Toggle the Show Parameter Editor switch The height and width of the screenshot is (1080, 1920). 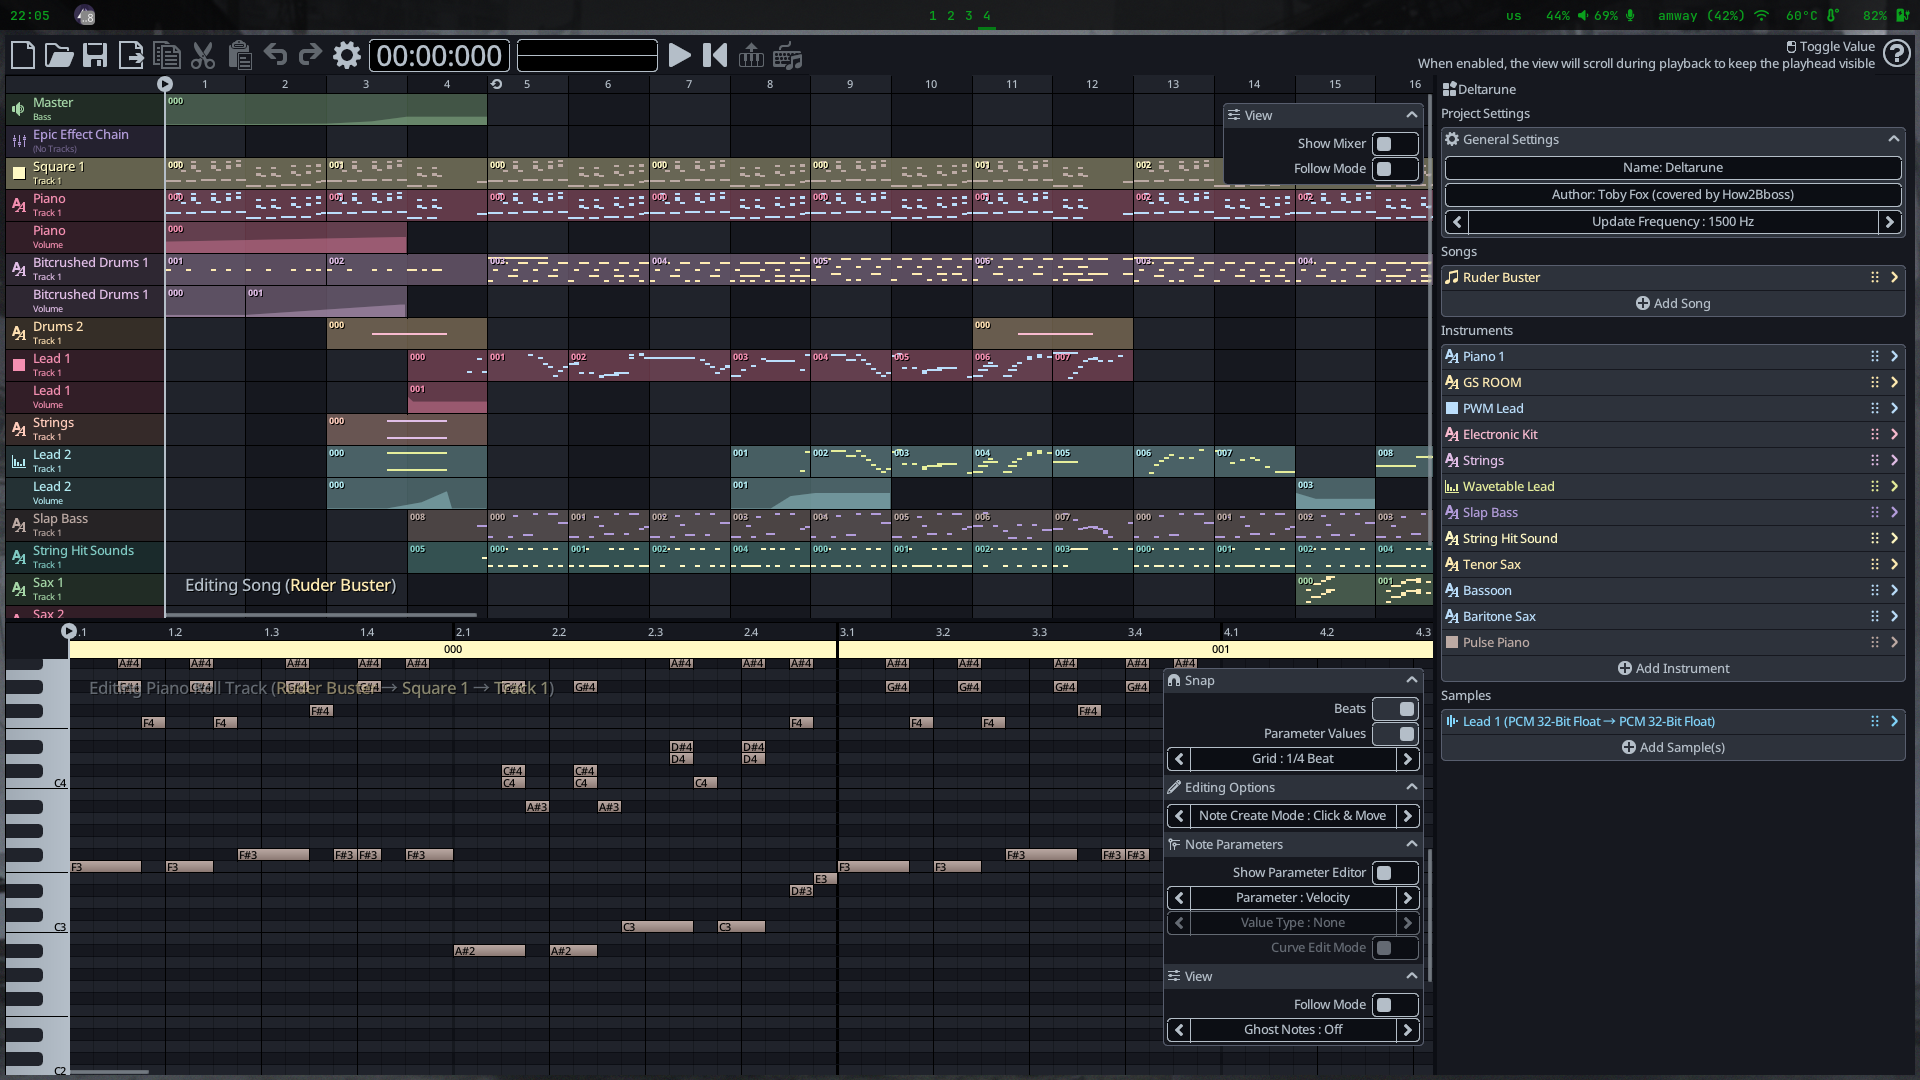tap(1394, 873)
